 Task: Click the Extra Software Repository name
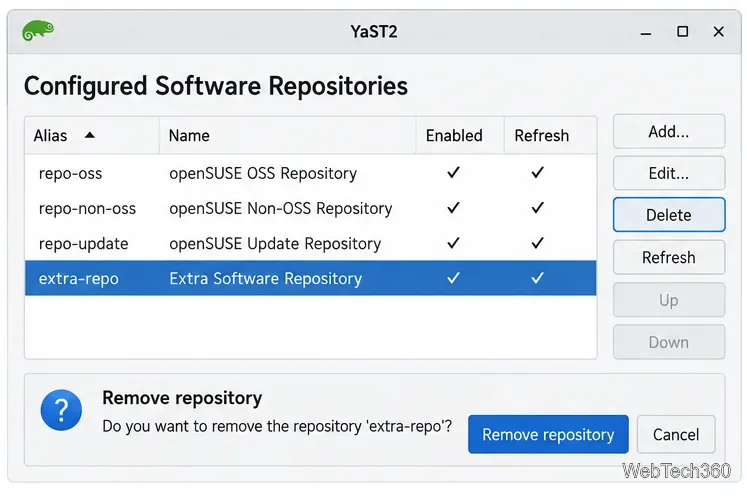tap(265, 279)
